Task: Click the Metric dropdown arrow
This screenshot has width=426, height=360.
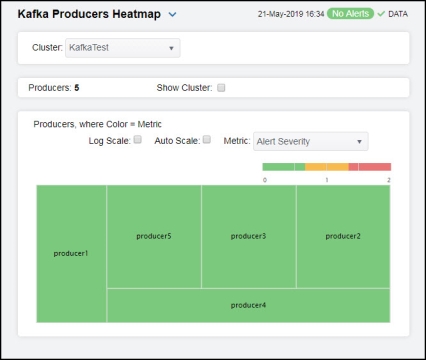Action: coord(359,142)
